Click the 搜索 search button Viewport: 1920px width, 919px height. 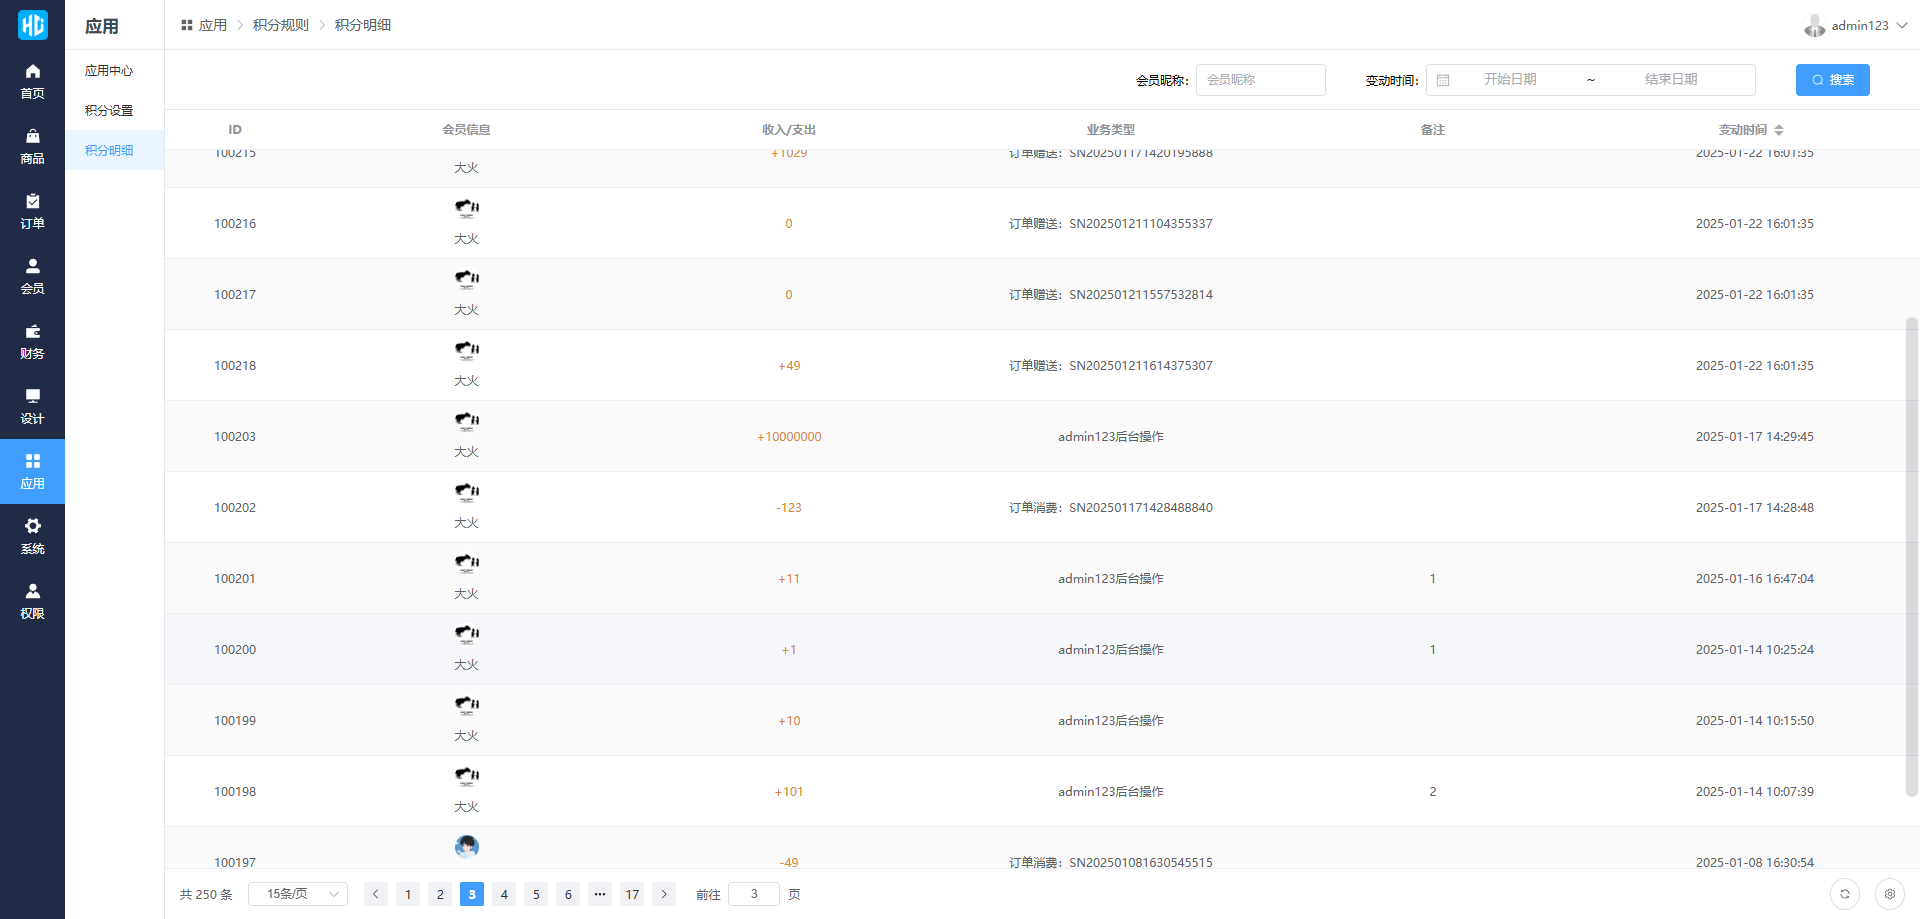[1832, 80]
